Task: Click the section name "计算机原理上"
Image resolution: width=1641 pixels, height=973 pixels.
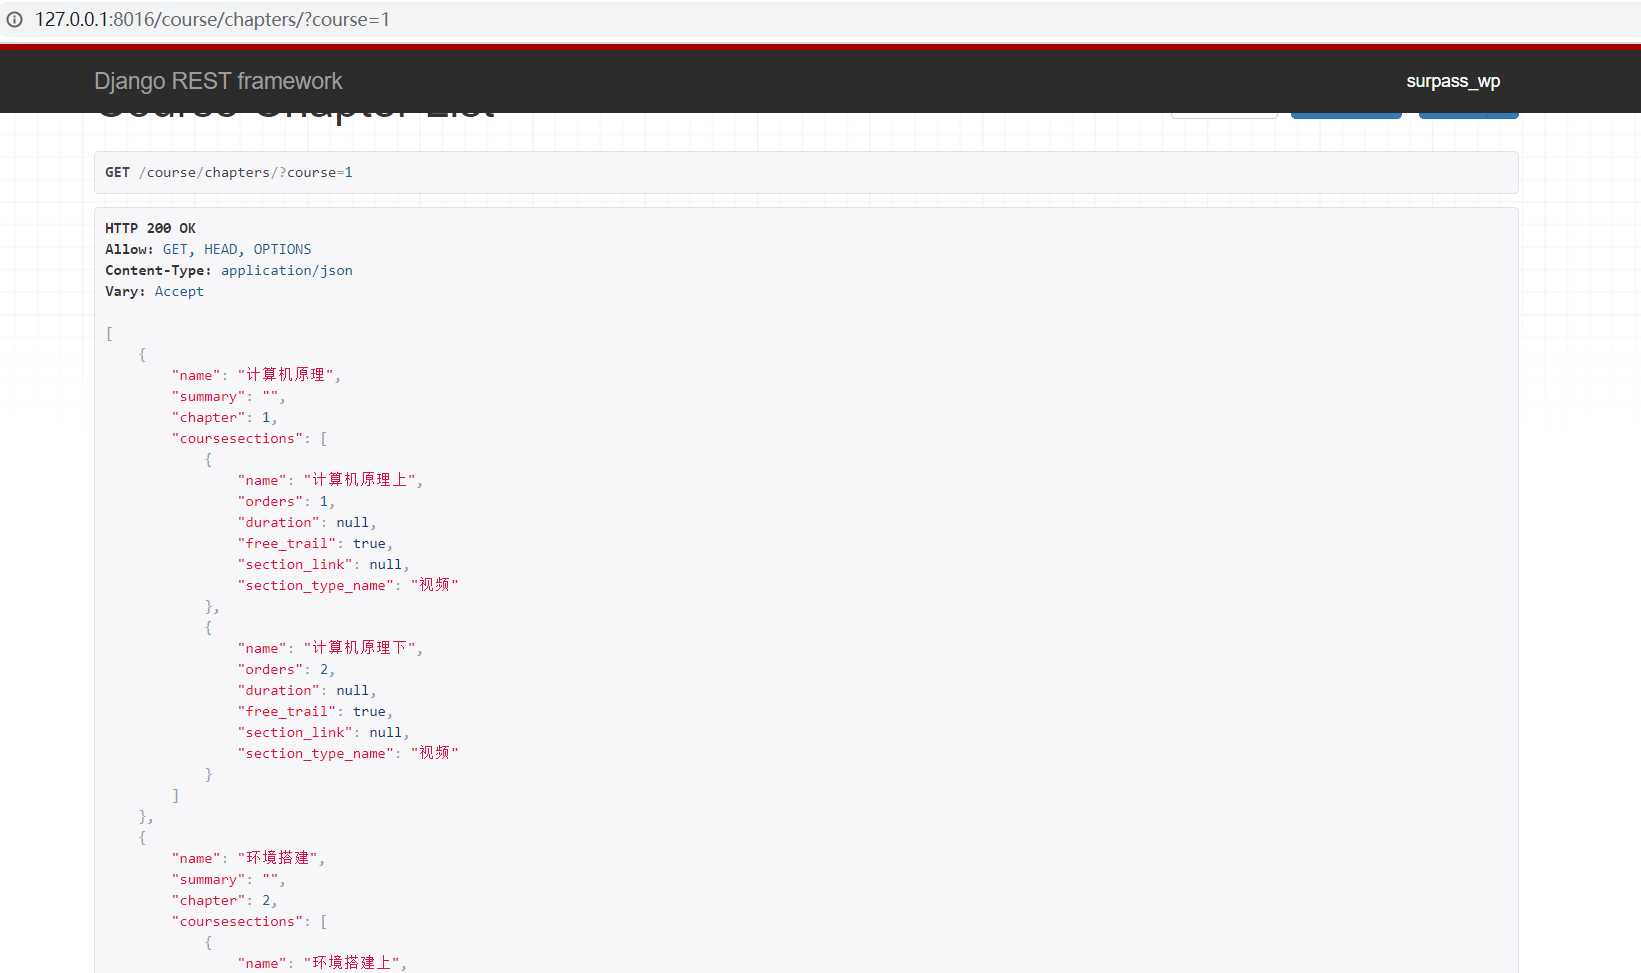Action: pos(360,480)
